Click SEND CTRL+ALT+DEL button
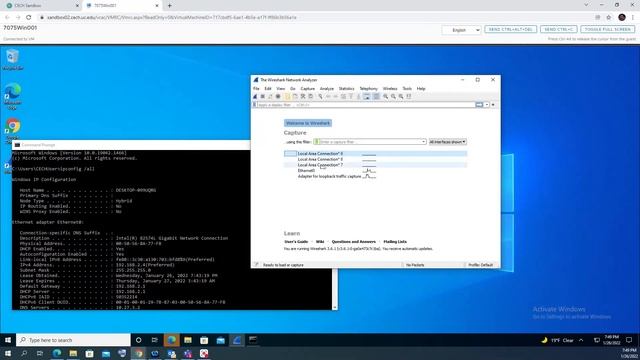The height and width of the screenshot is (360, 640). pos(510,29)
